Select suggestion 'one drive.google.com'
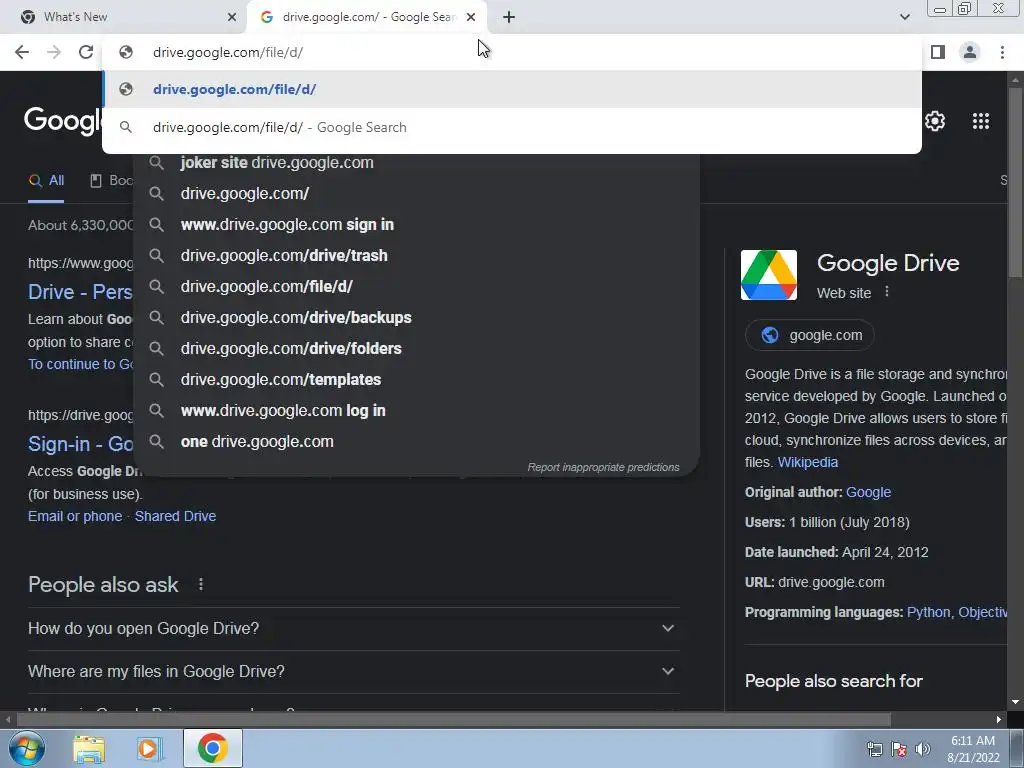This screenshot has width=1024, height=768. click(417, 441)
